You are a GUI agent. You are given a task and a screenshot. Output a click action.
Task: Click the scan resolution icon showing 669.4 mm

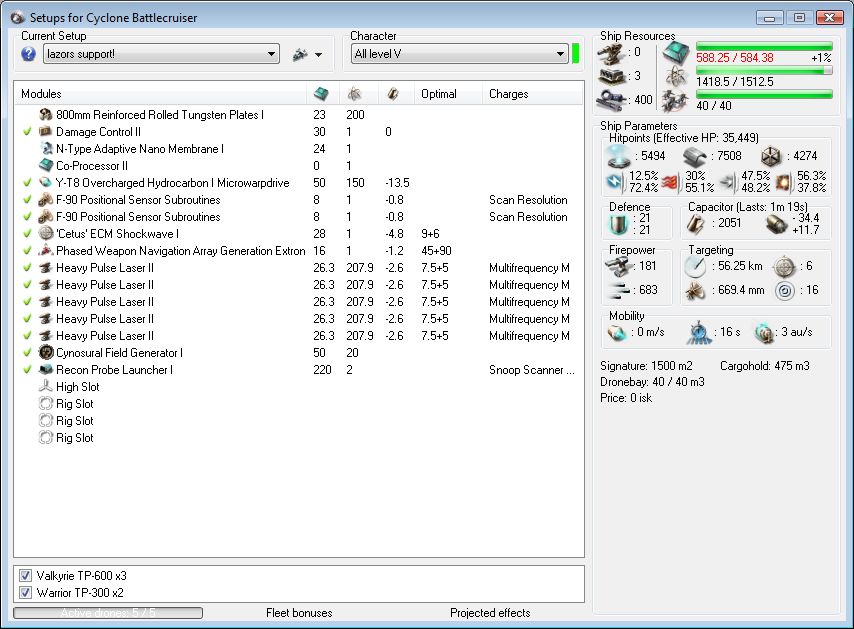click(696, 291)
